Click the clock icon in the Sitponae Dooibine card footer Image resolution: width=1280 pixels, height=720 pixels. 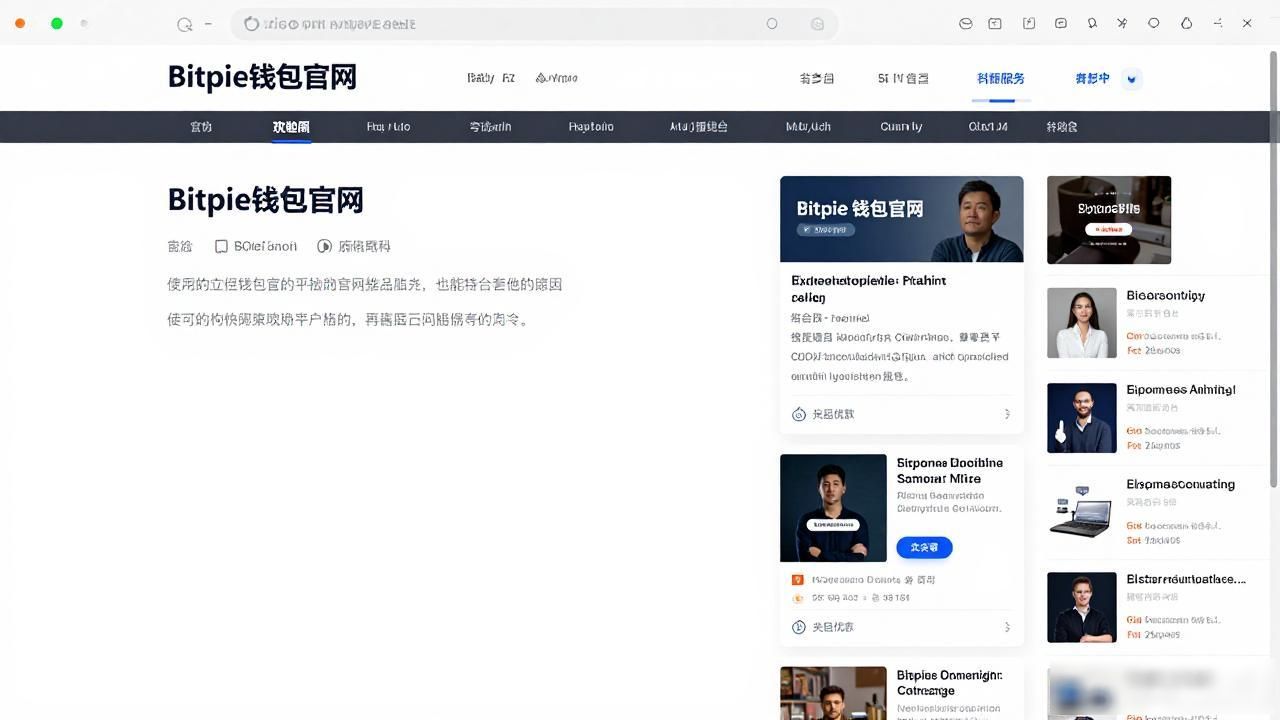click(x=799, y=627)
